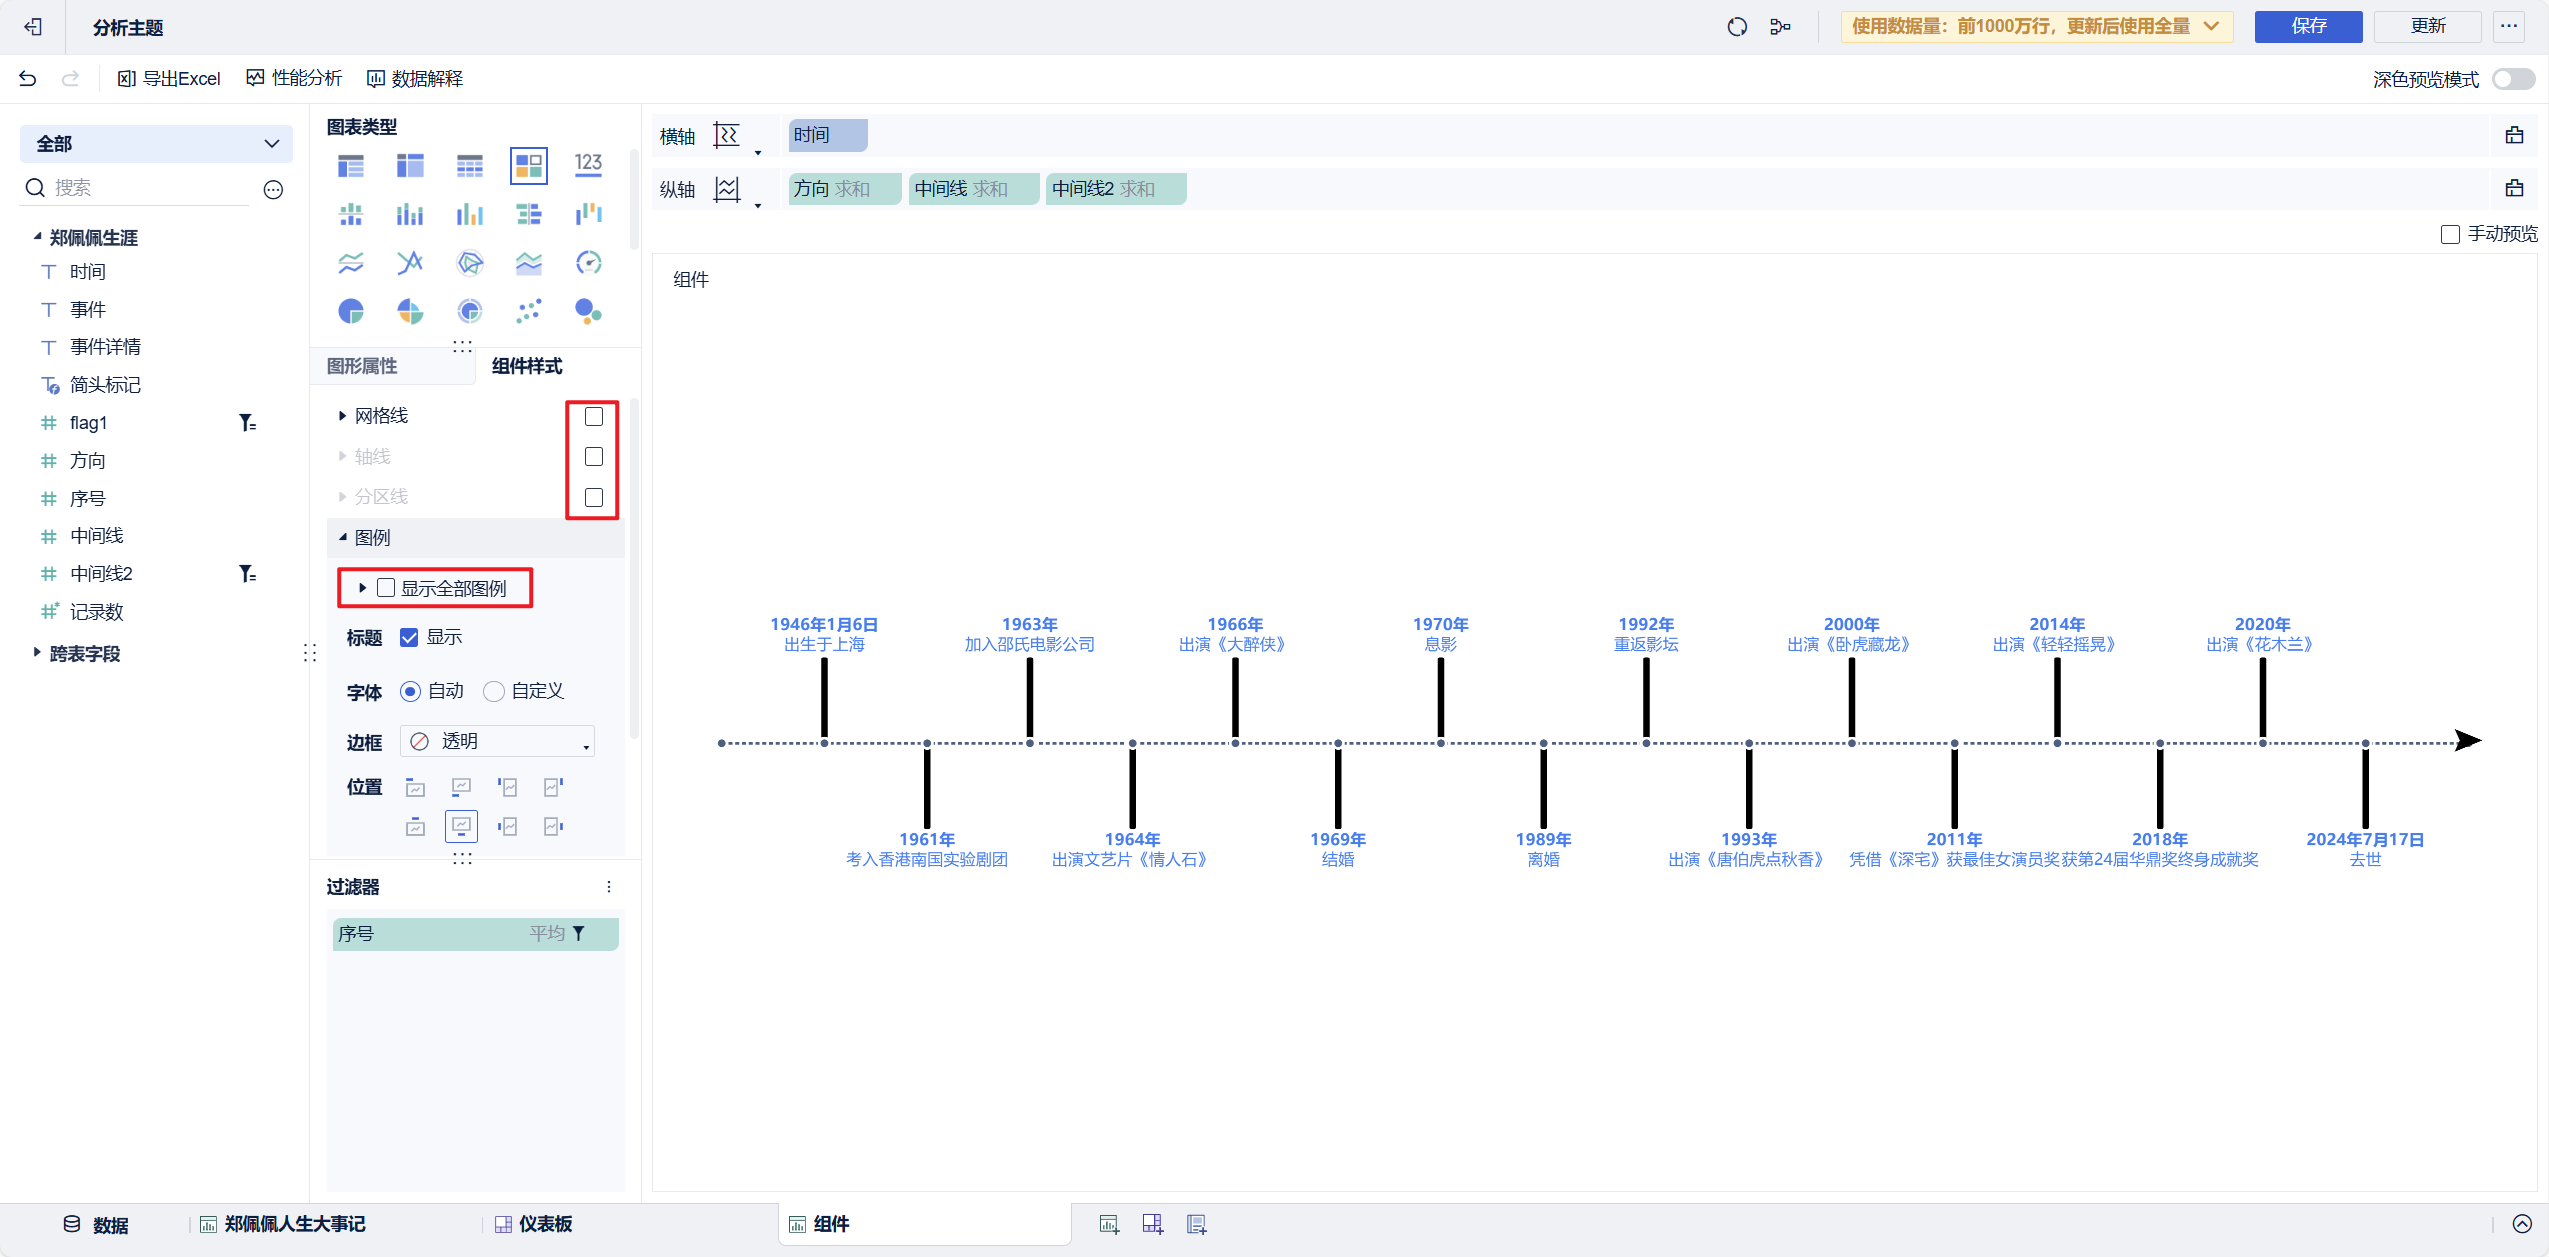Expand the 跨表字段 tree node
This screenshot has height=1257, width=2549.
coord(37,652)
